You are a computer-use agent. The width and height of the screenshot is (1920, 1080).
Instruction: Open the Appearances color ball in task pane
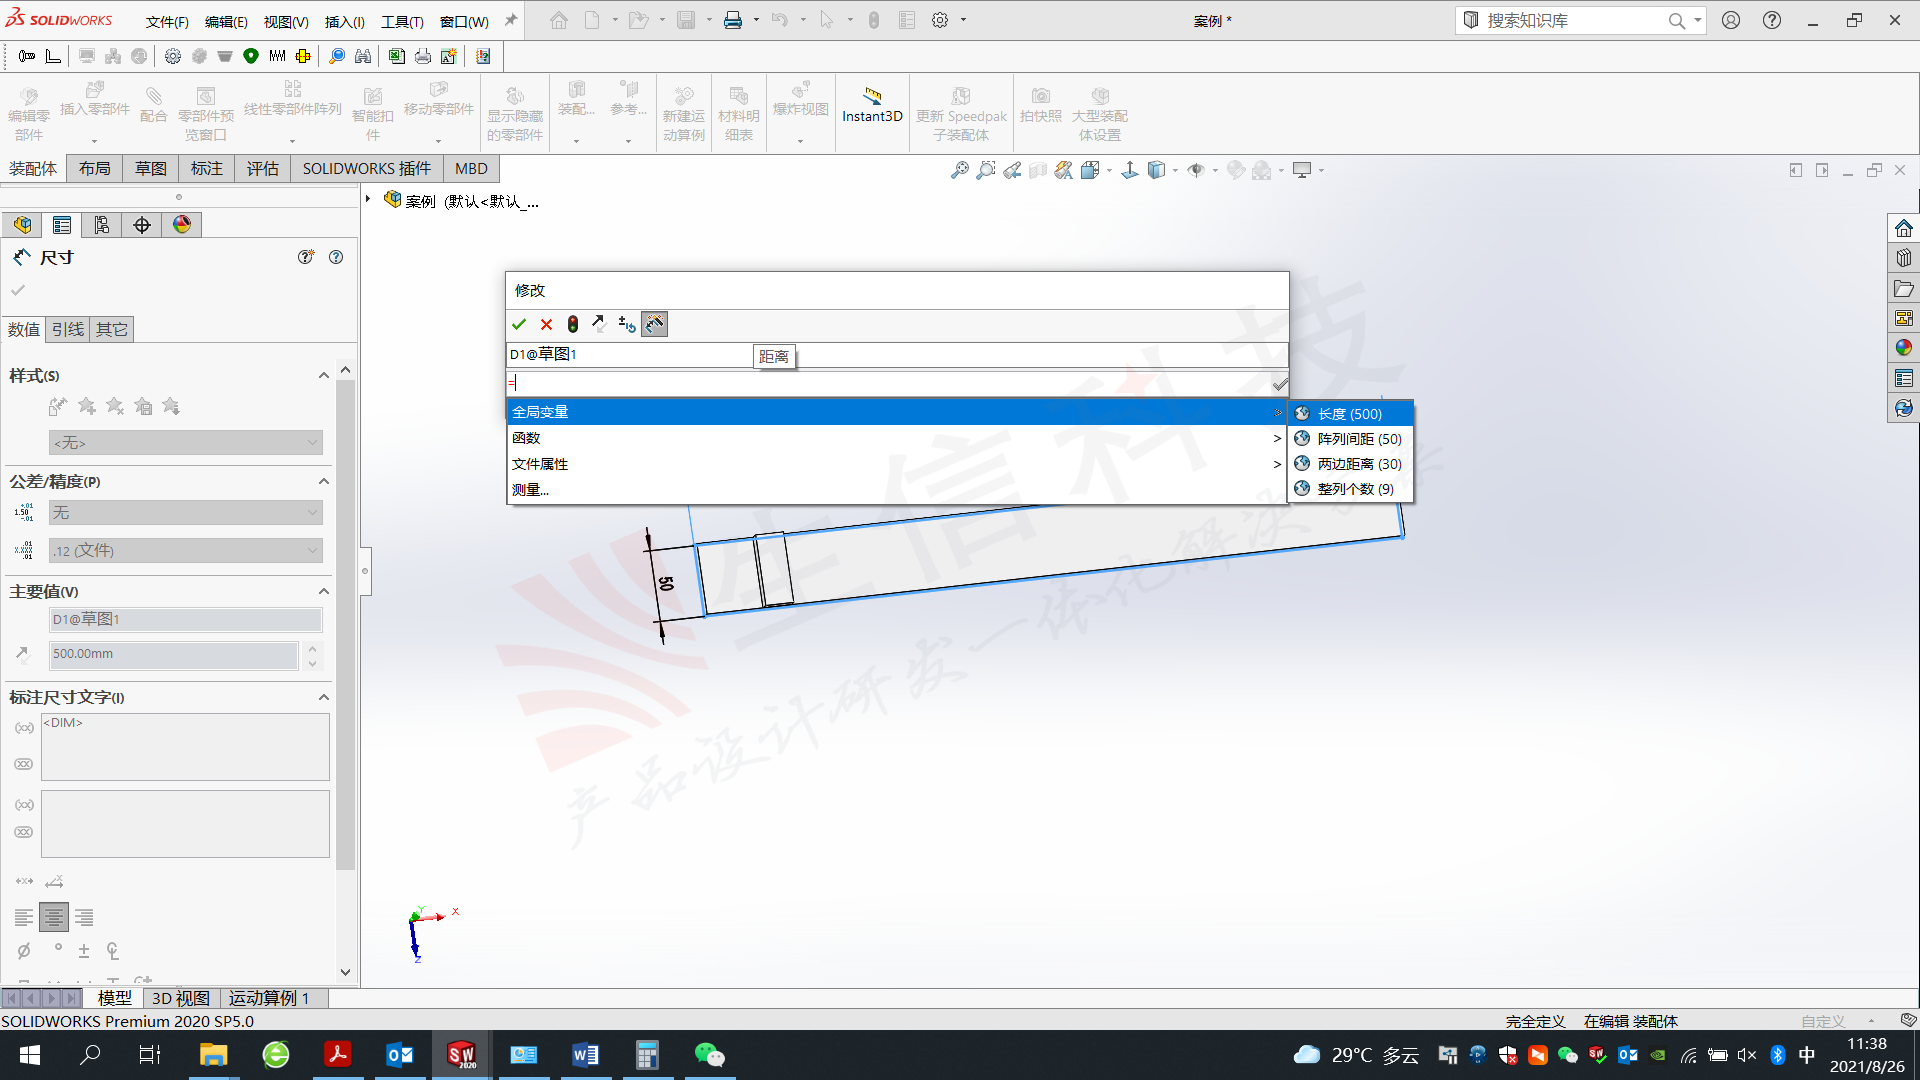tap(1903, 347)
